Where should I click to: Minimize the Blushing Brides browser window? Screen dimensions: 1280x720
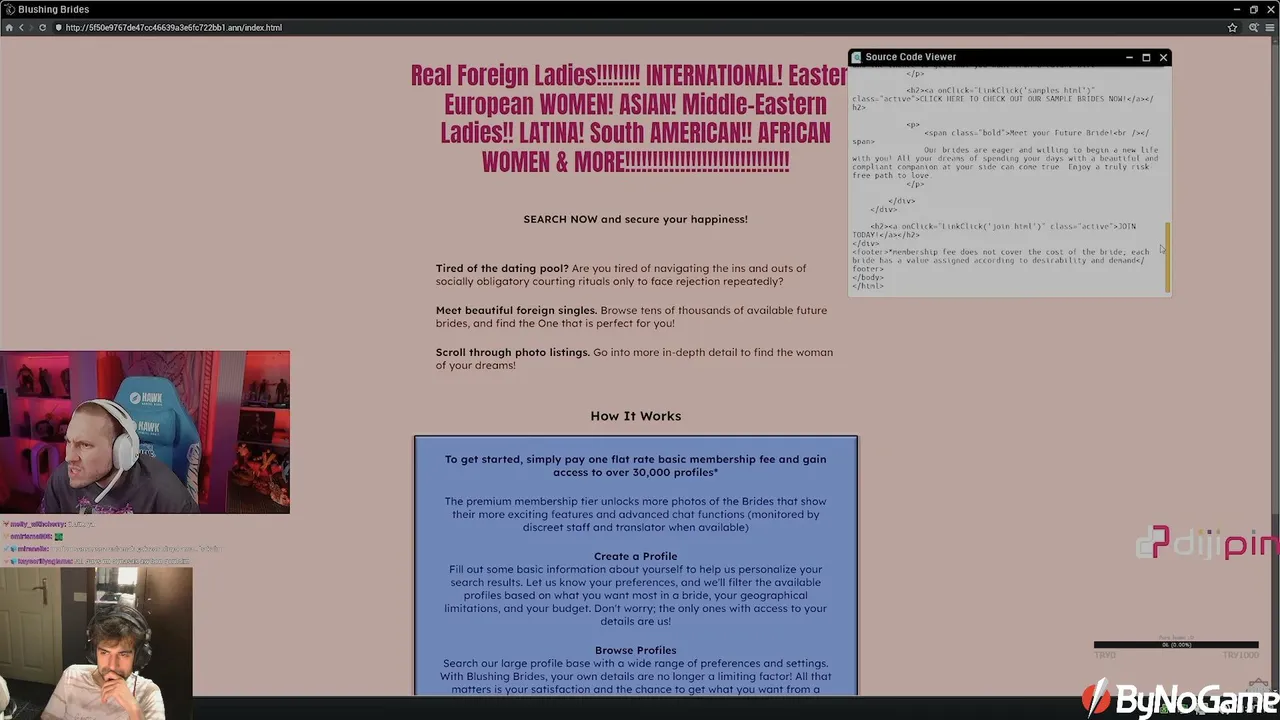click(x=1236, y=9)
